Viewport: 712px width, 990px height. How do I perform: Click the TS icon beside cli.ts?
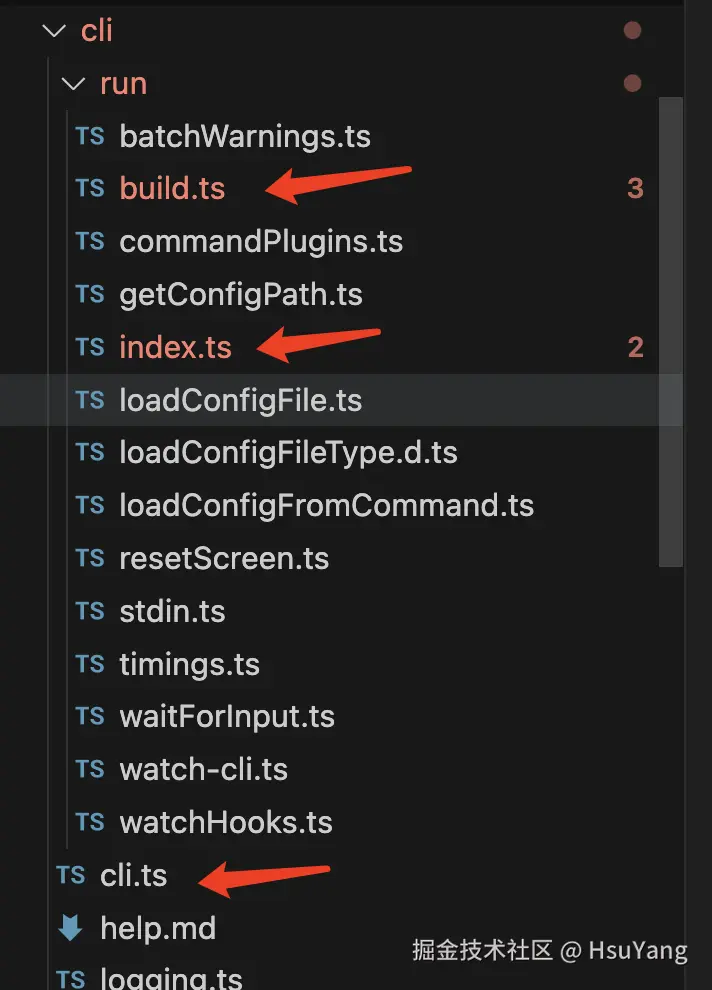pos(71,876)
